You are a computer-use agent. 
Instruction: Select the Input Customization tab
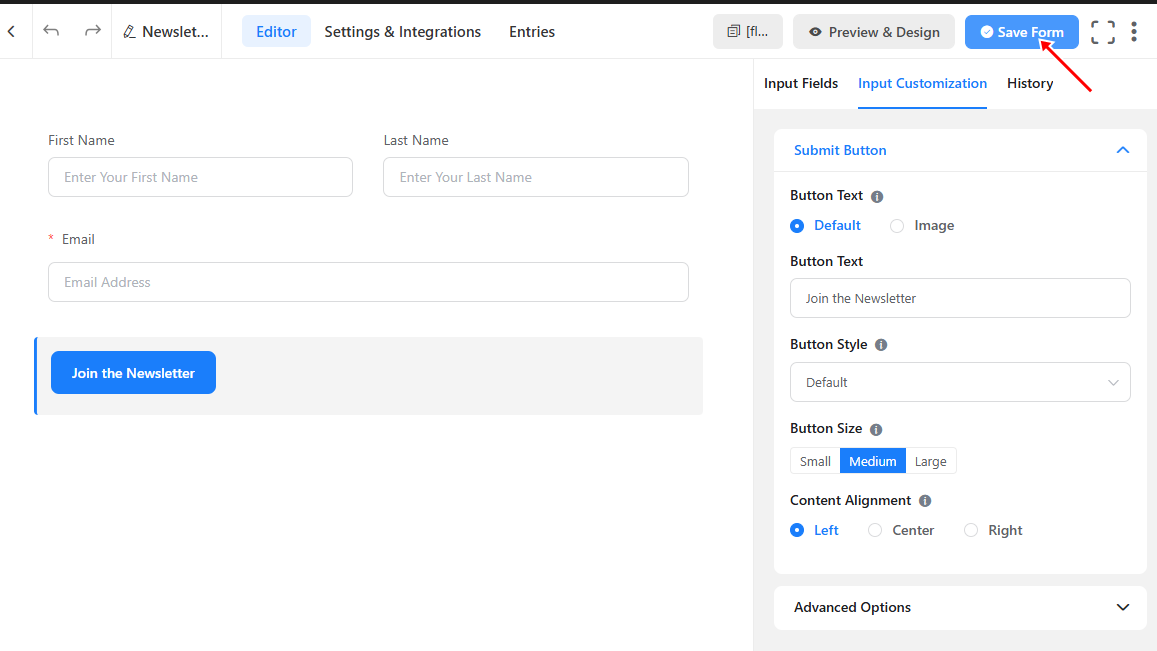tap(922, 83)
